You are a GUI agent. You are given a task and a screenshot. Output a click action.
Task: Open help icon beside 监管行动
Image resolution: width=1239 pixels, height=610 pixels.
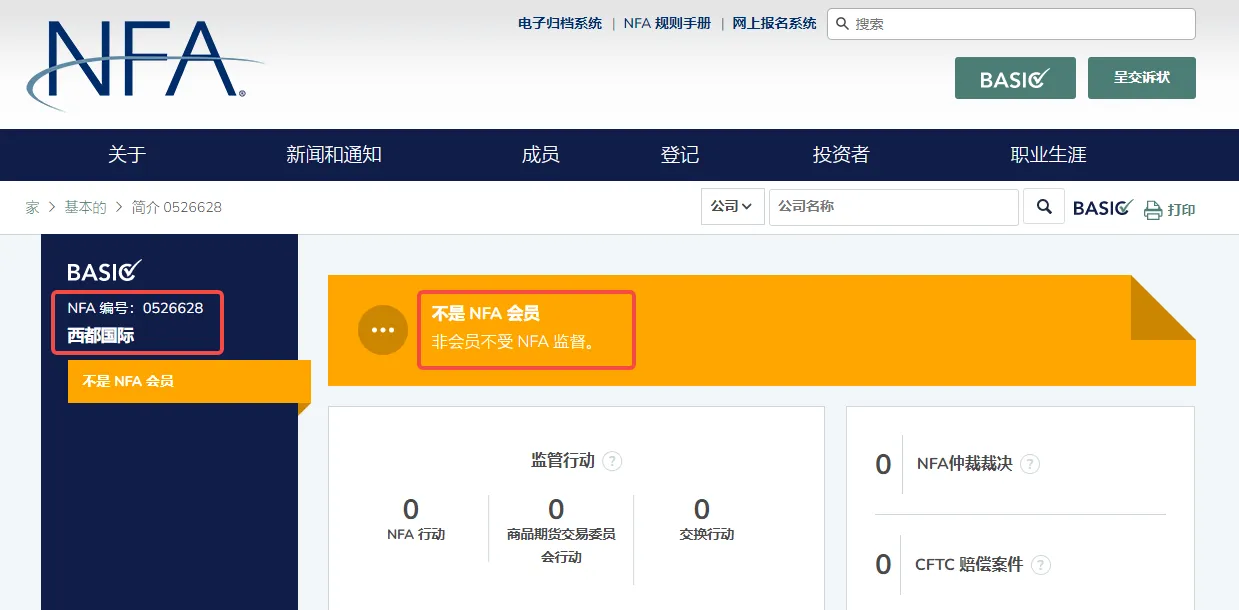613,461
